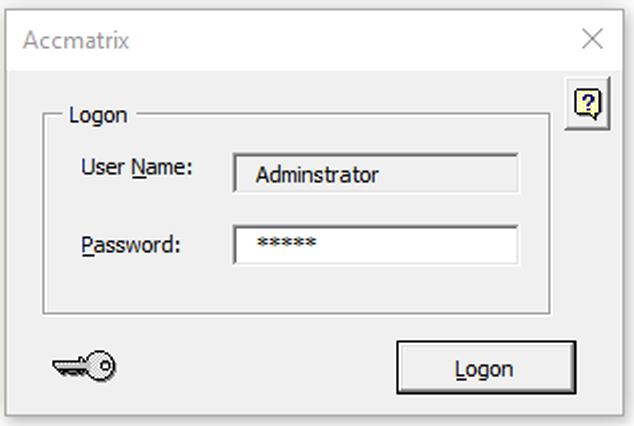Focus the Password input field
This screenshot has width=634, height=426.
(376, 245)
